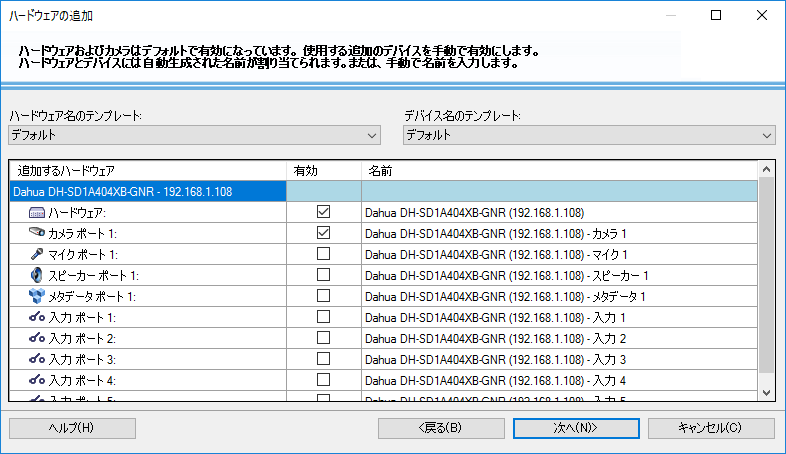This screenshot has height=454, width=786.
Task: Edit the name cell ending マイク 1
Action: [559, 255]
